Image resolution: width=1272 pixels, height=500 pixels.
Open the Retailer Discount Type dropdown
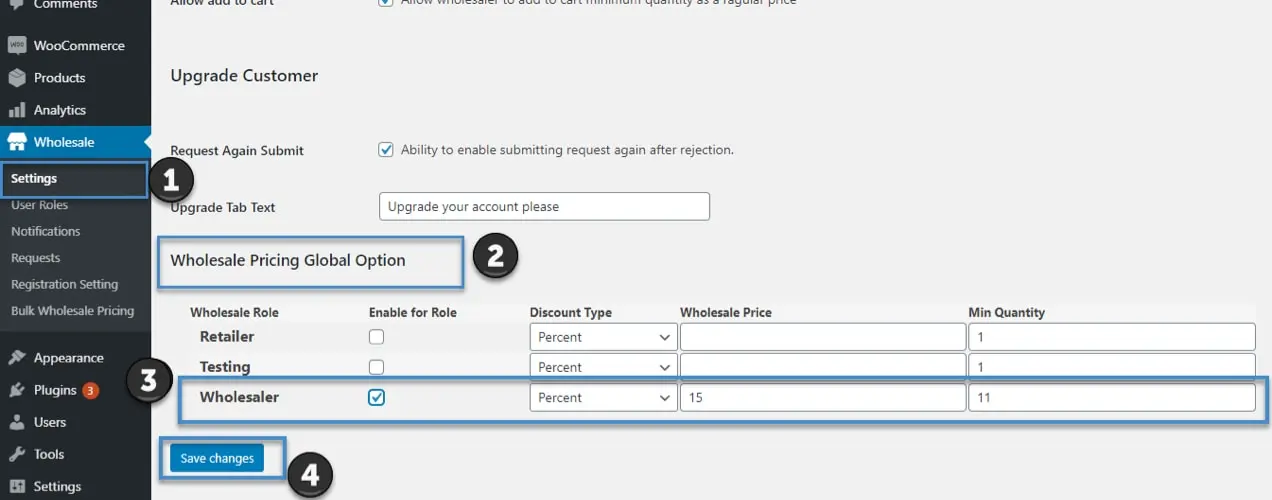tap(603, 337)
